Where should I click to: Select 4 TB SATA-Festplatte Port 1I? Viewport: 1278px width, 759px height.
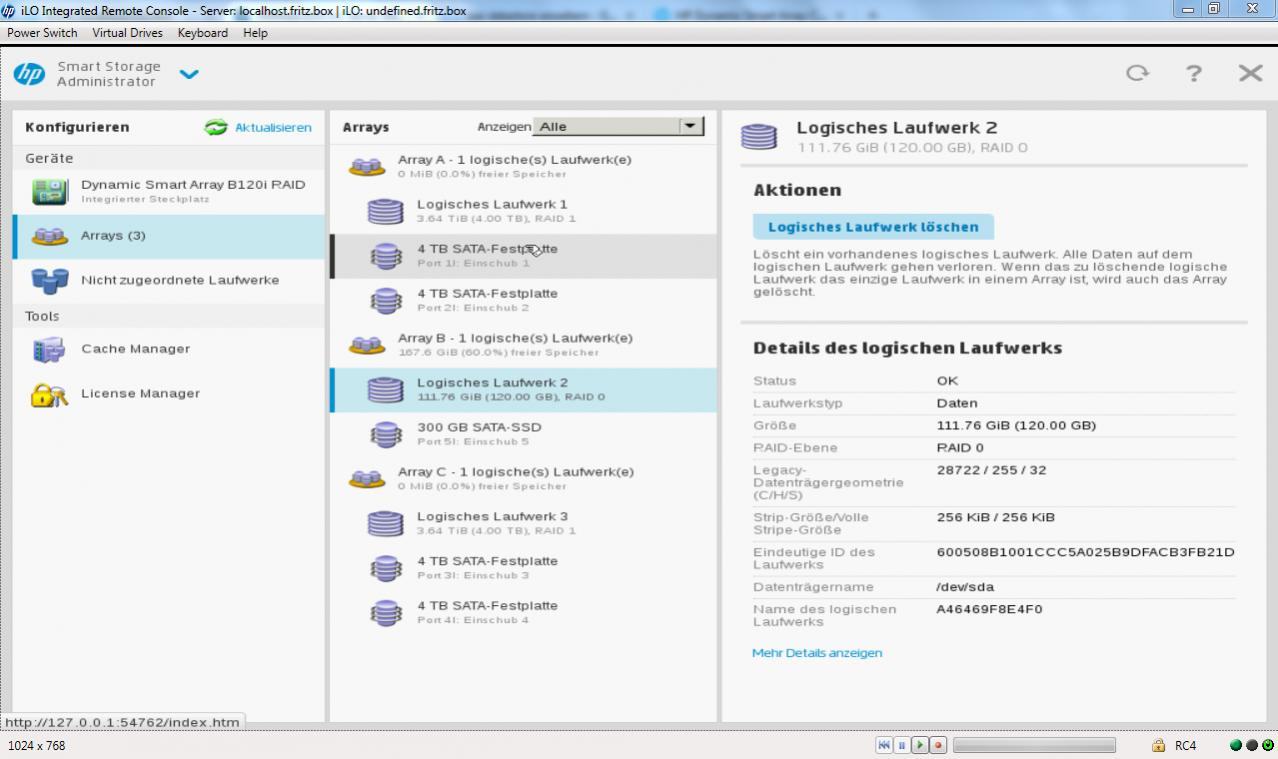pos(523,256)
